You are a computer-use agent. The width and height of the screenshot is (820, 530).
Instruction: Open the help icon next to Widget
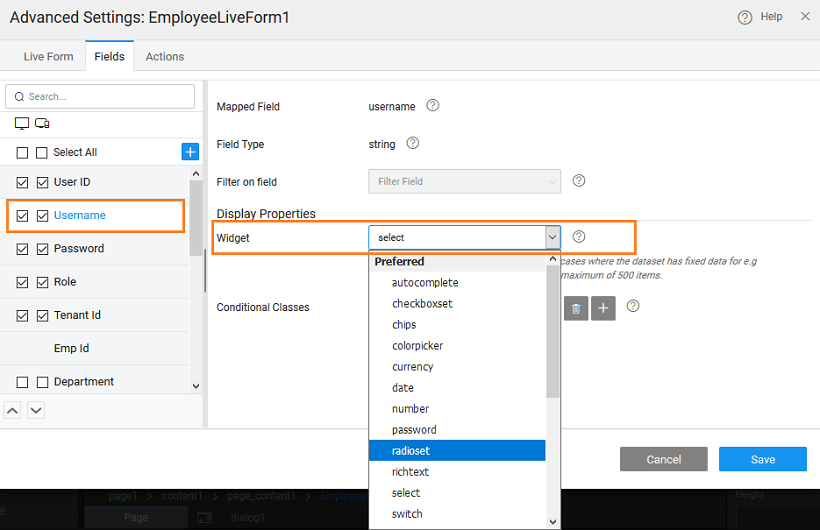(x=579, y=237)
